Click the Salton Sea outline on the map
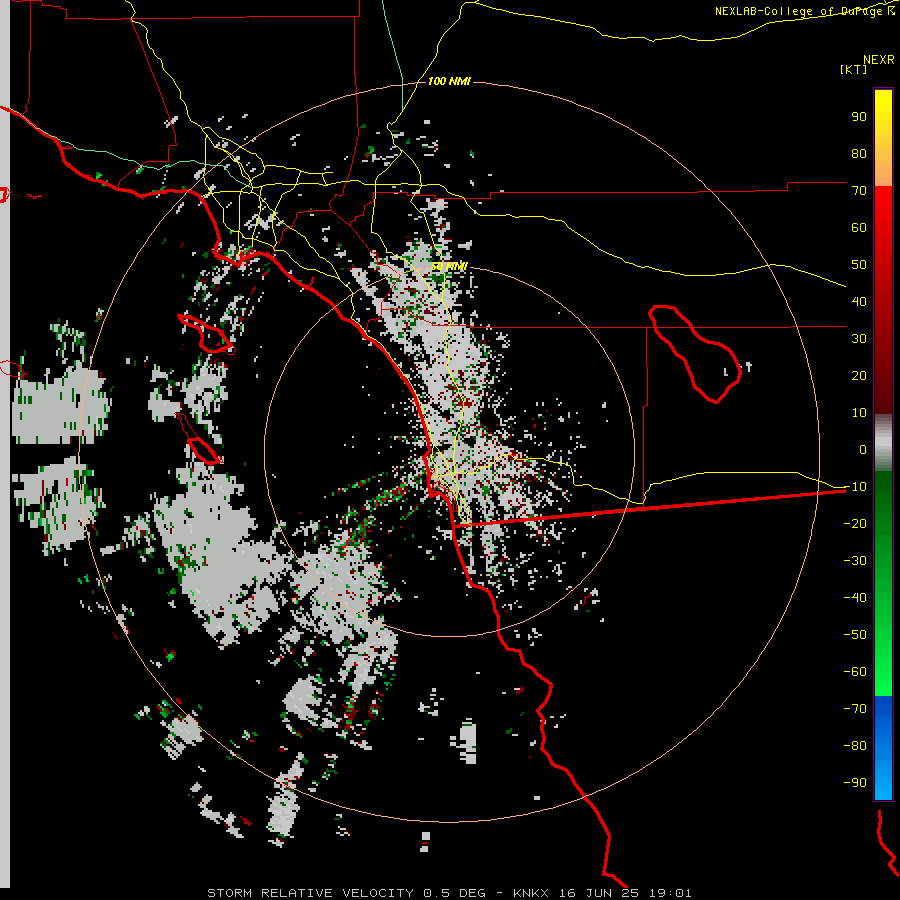900x900 pixels. 694,353
